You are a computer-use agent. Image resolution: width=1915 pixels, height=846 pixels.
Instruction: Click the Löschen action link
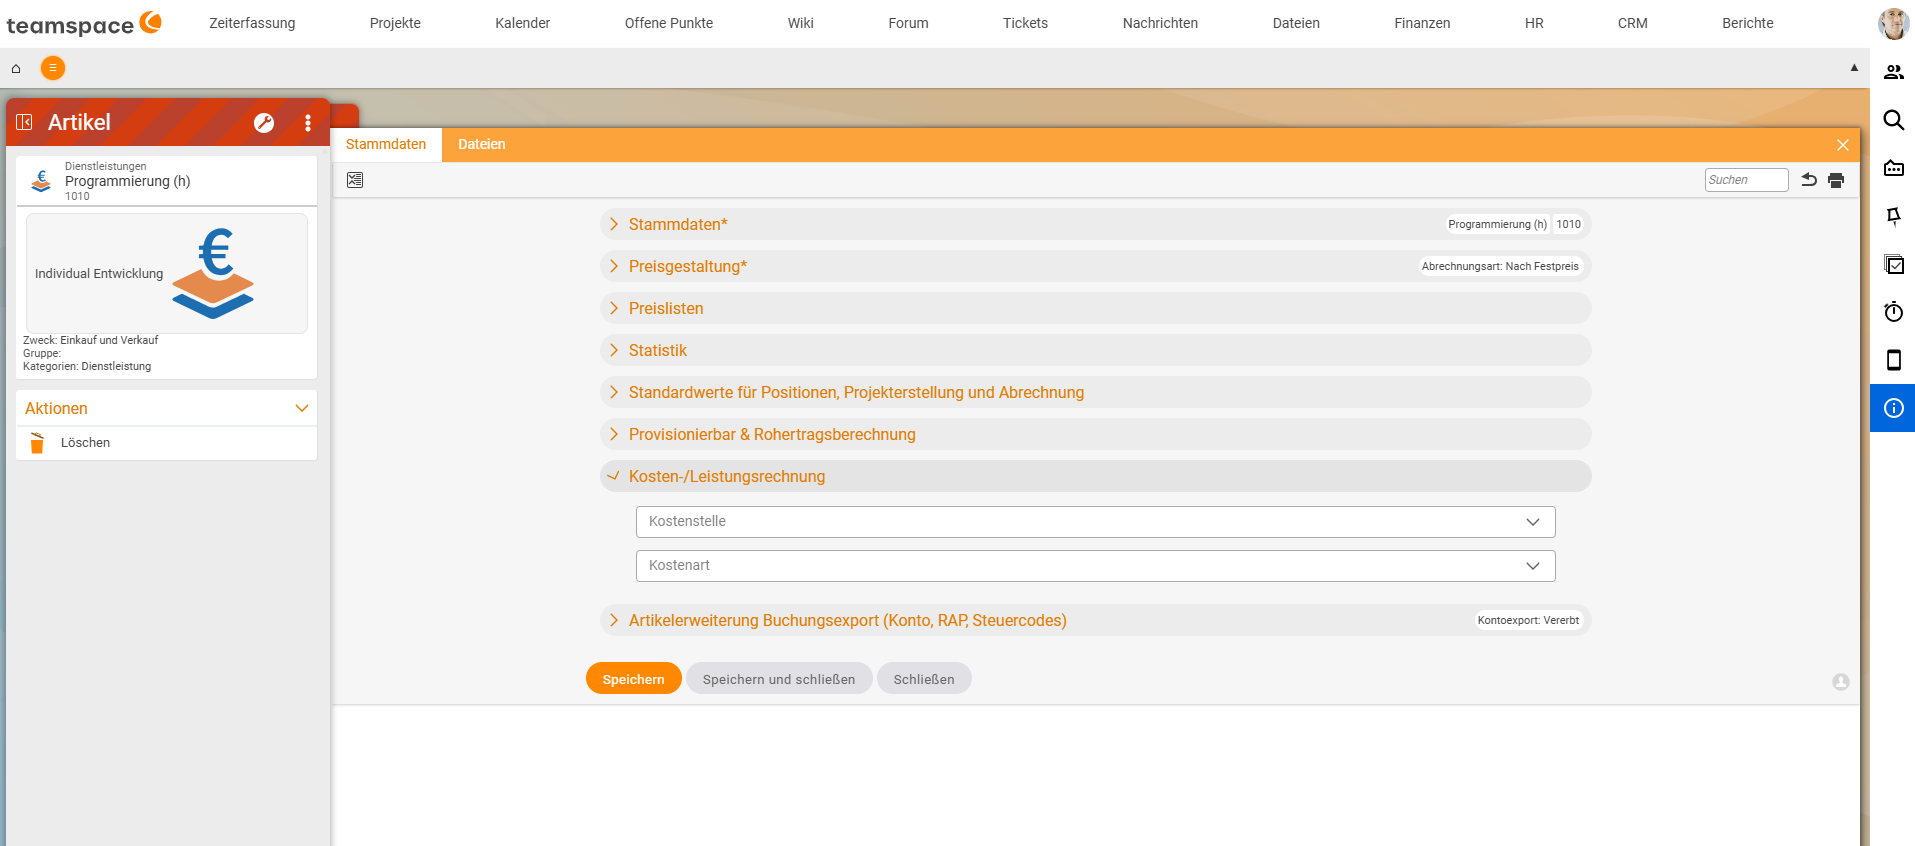point(85,443)
